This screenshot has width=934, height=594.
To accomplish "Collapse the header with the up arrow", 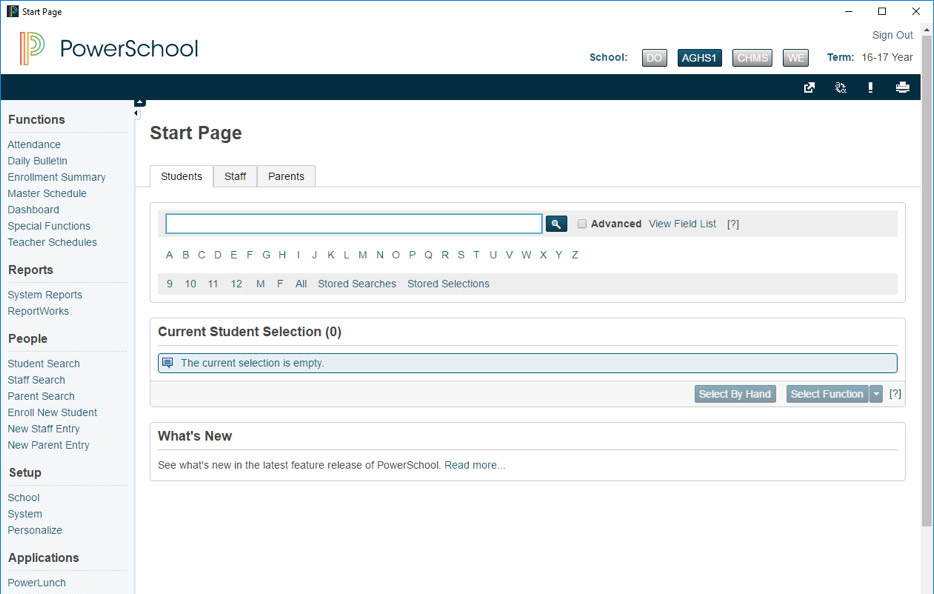I will [x=140, y=102].
